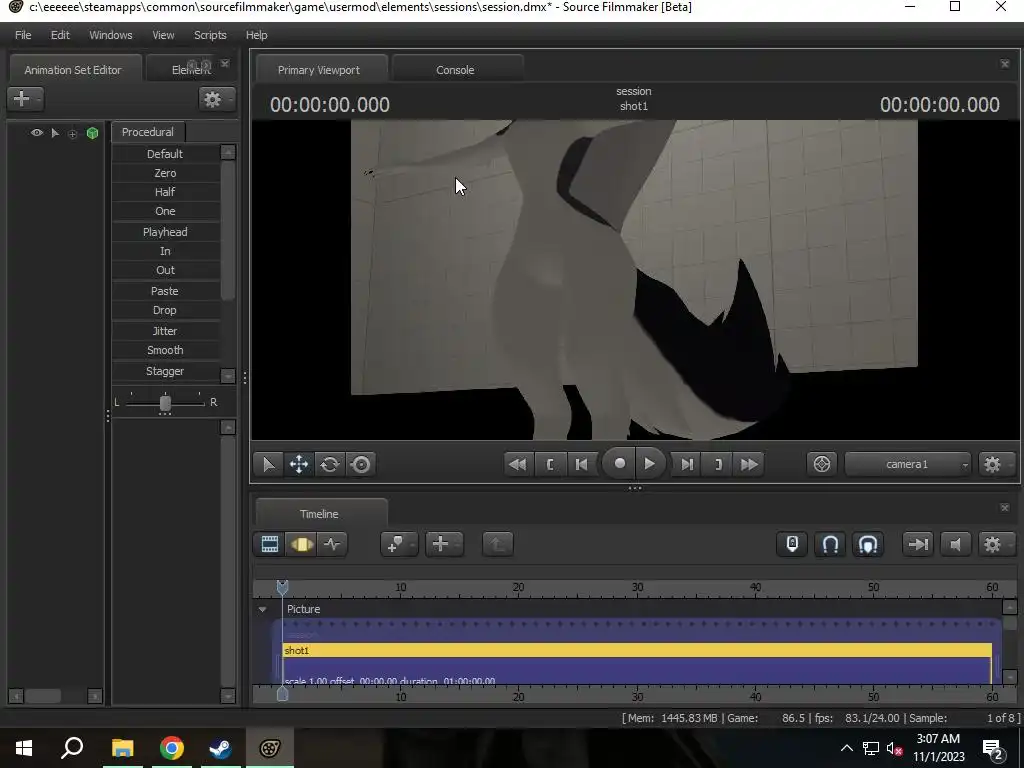Select the rotate manipulator tool

coord(330,464)
